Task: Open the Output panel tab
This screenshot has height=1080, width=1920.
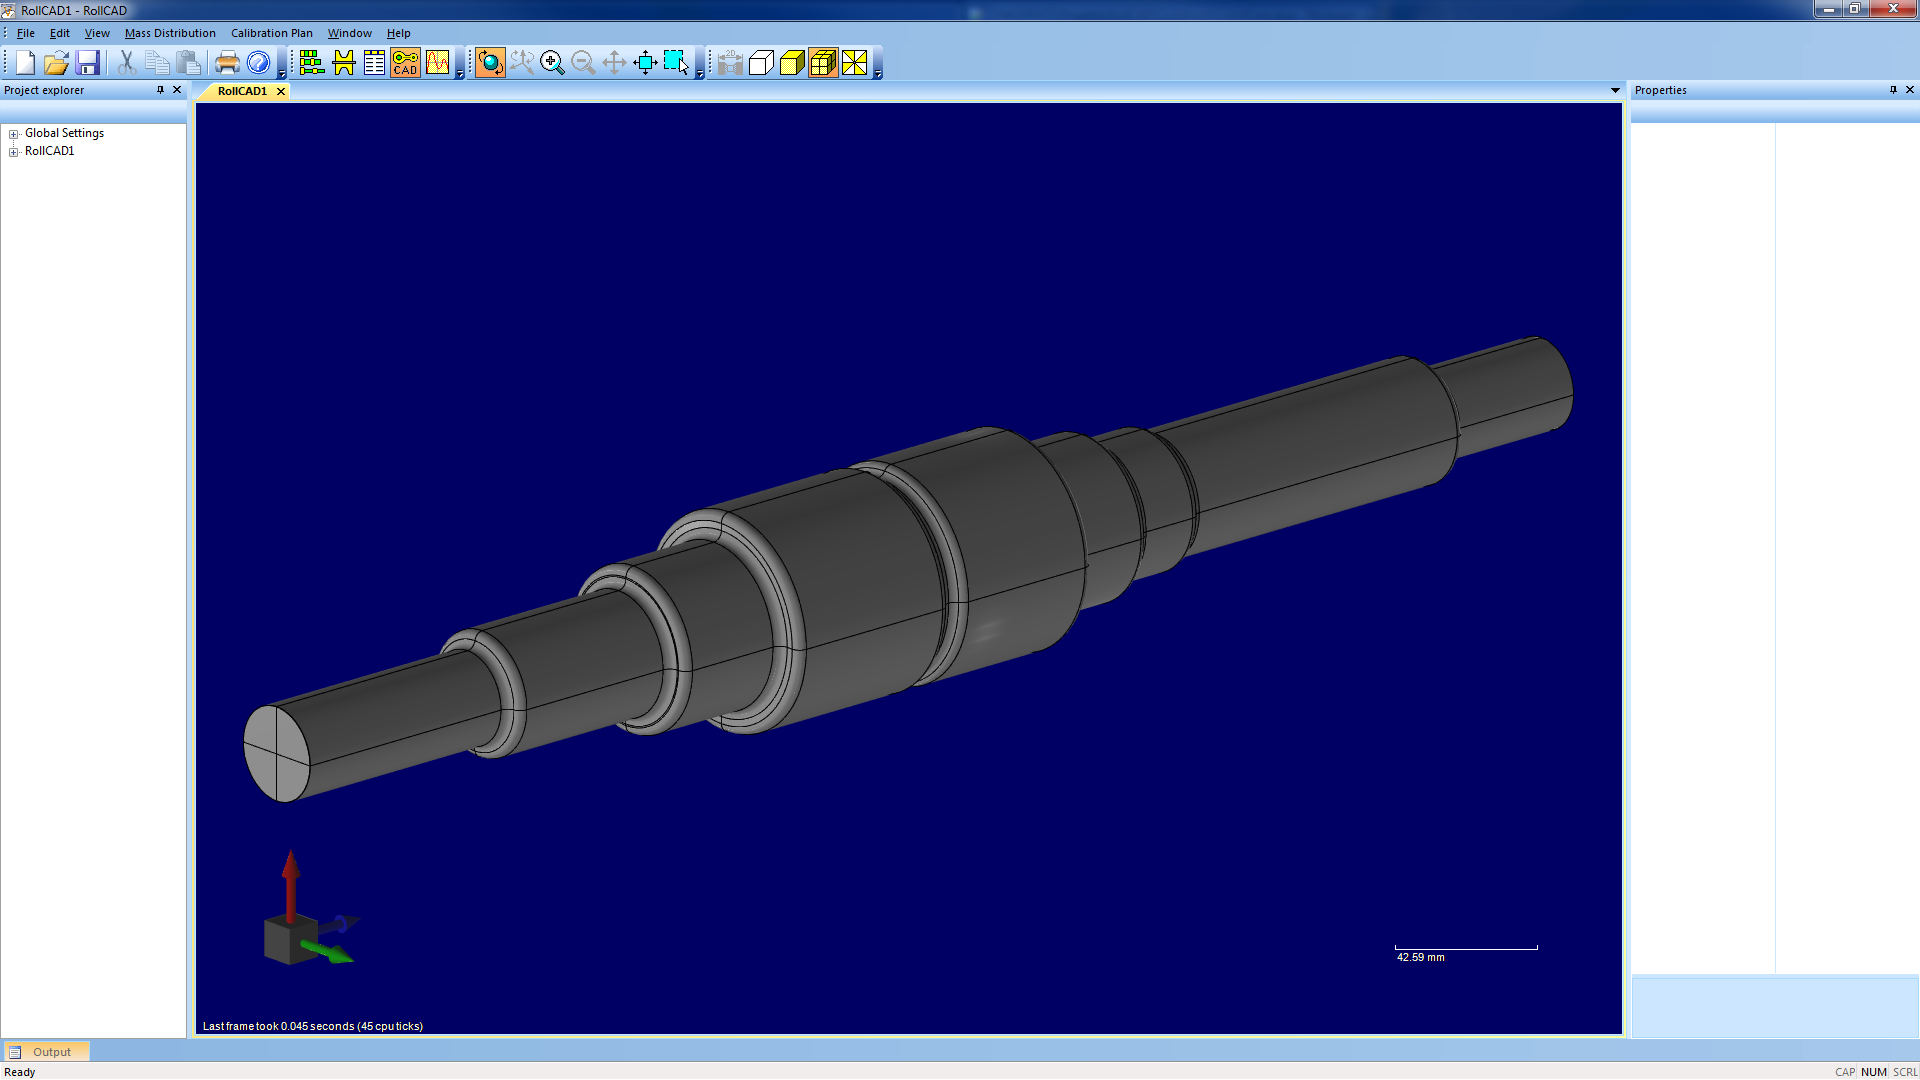Action: point(47,1052)
